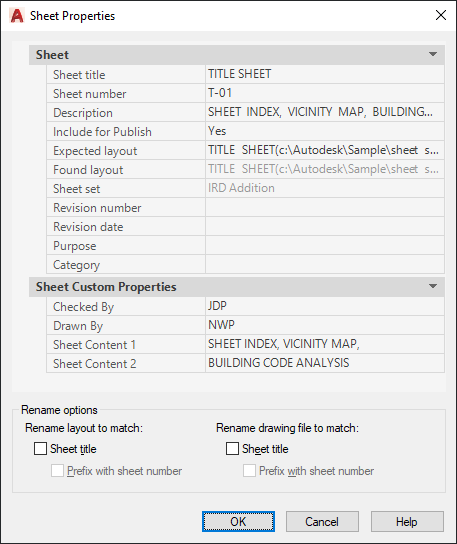Enable Sheet title under Rename layout to match
This screenshot has height=544, width=457.
[x=40, y=448]
